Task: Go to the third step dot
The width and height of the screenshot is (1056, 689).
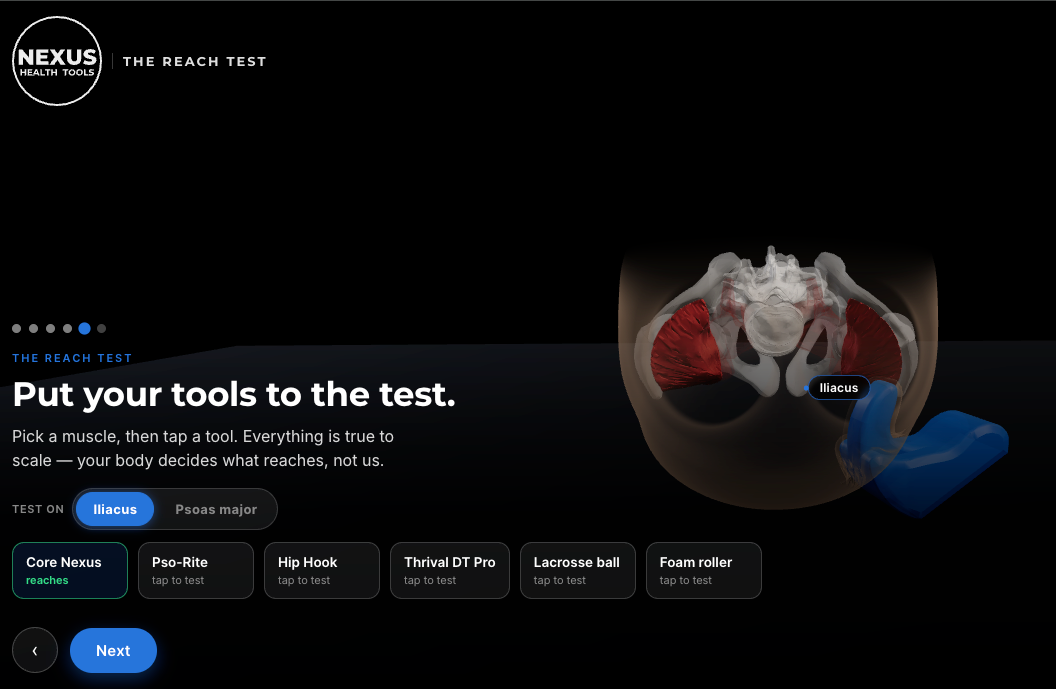Action: [x=51, y=329]
